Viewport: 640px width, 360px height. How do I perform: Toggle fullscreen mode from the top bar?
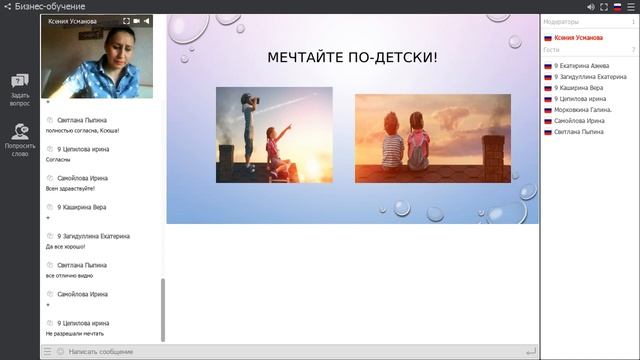click(604, 7)
